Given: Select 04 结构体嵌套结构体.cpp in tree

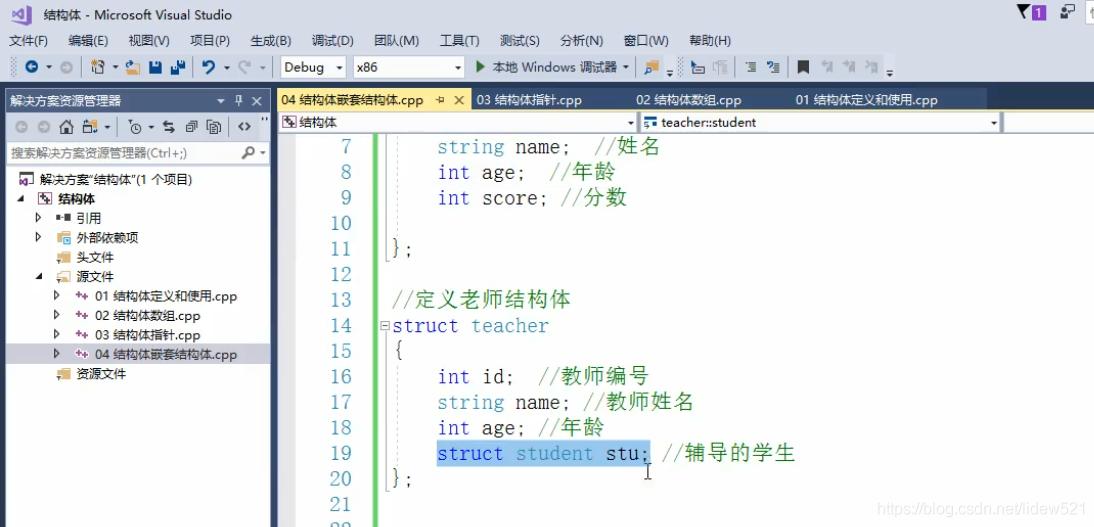Looking at the screenshot, I should click(166, 355).
